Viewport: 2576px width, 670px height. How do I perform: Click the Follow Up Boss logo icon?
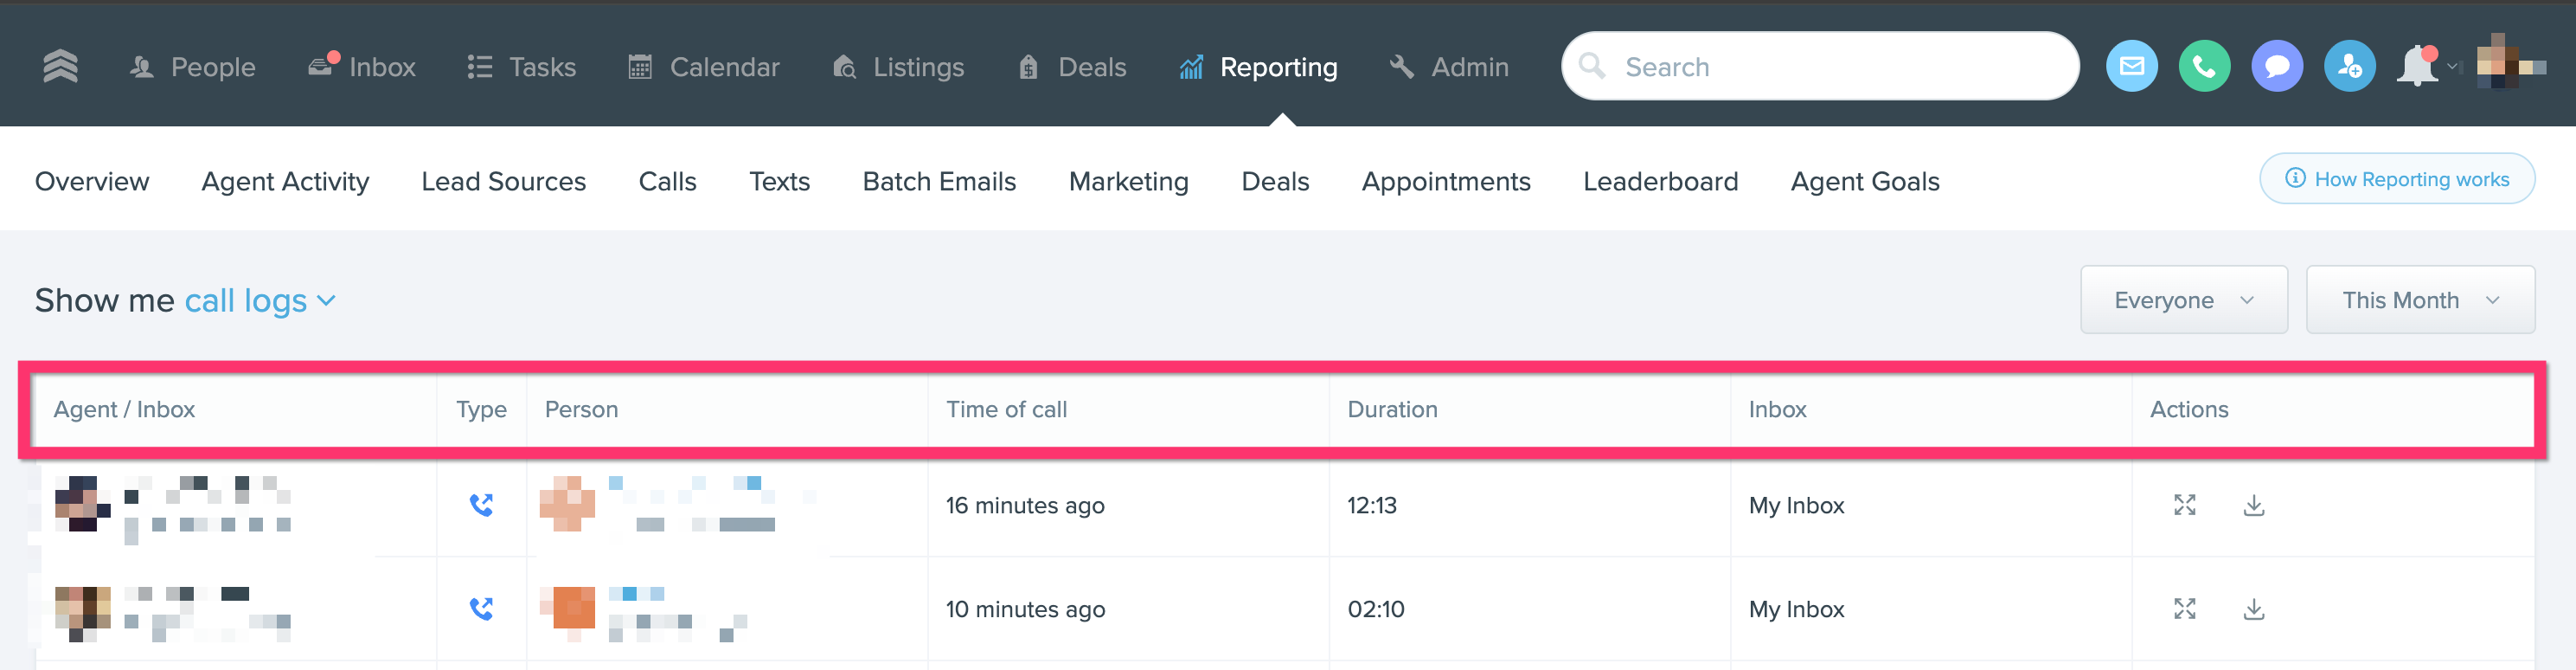point(60,66)
